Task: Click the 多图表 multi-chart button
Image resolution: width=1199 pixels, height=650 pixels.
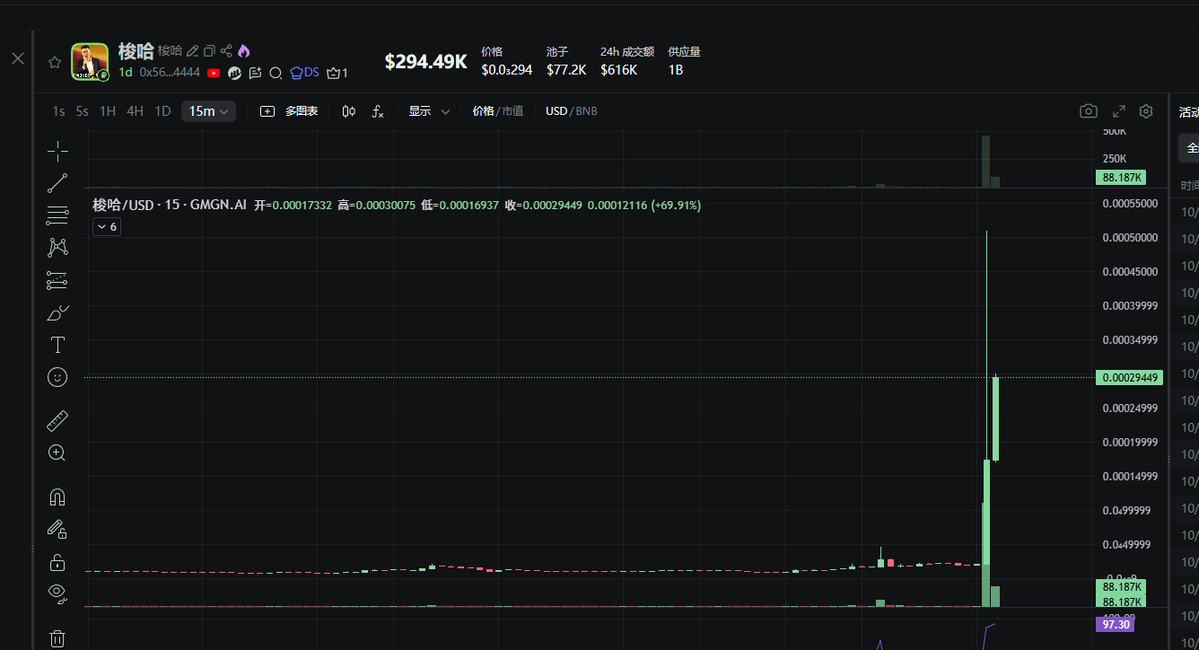Action: coord(289,111)
